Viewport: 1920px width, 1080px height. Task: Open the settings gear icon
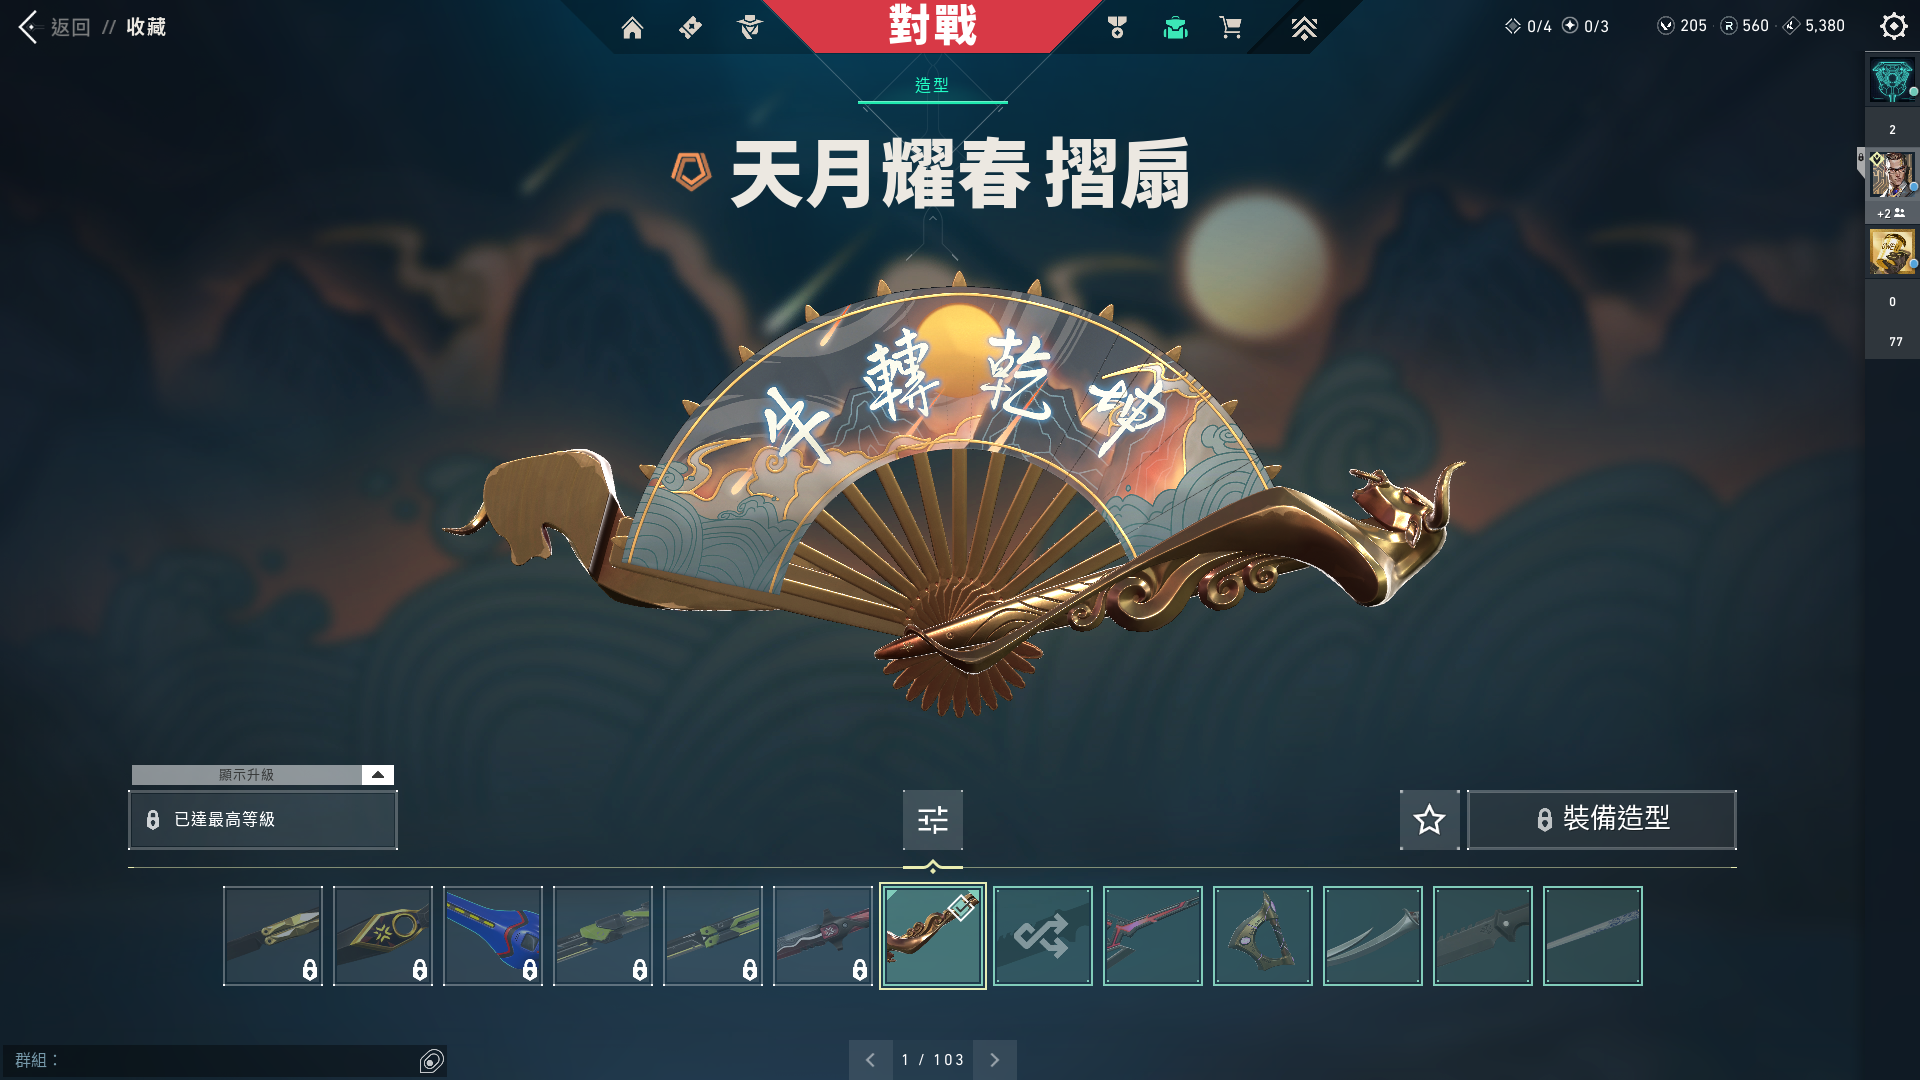point(1893,26)
